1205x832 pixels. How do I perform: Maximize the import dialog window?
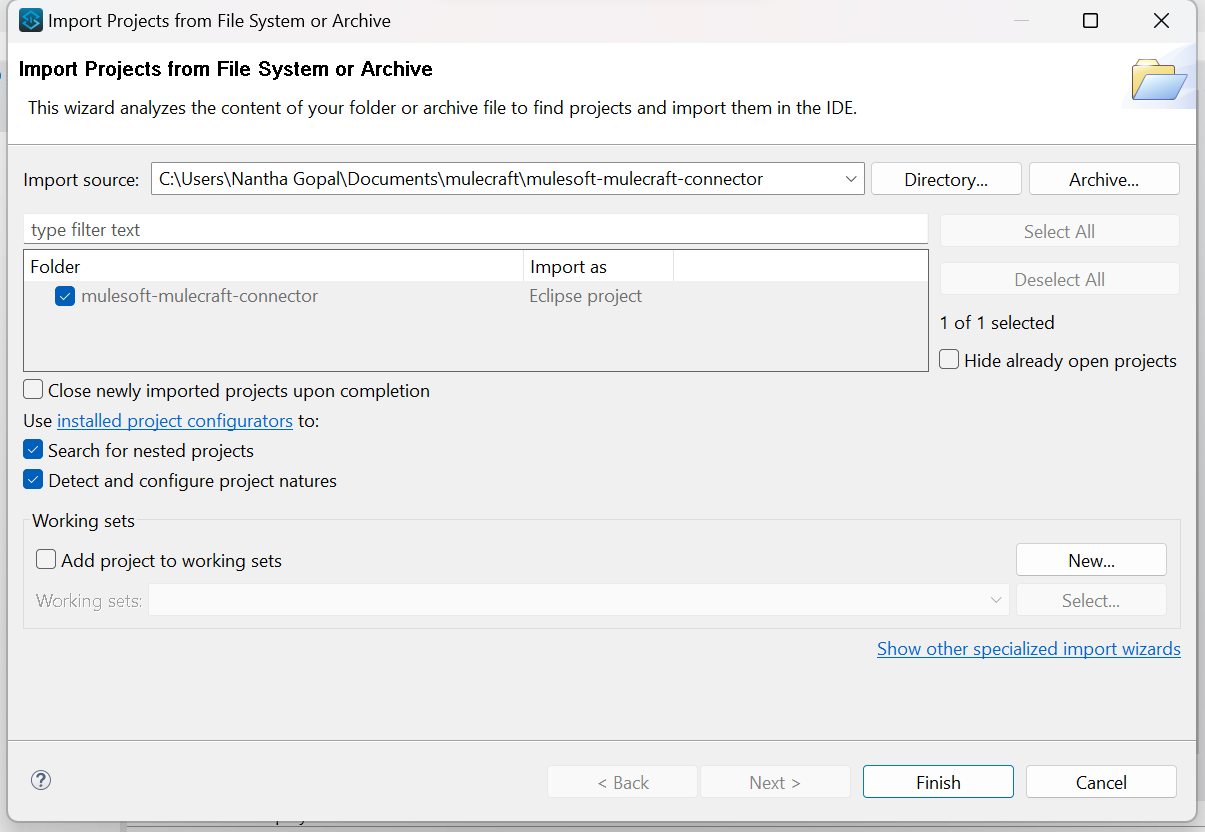click(x=1091, y=21)
